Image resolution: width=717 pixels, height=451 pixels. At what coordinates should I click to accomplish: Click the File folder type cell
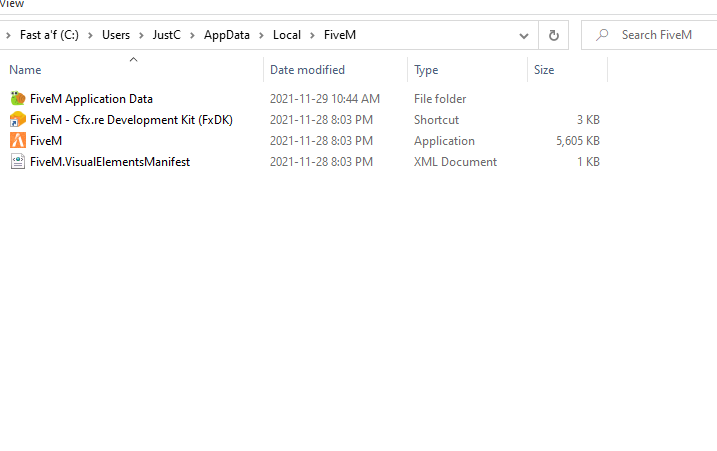pos(440,99)
